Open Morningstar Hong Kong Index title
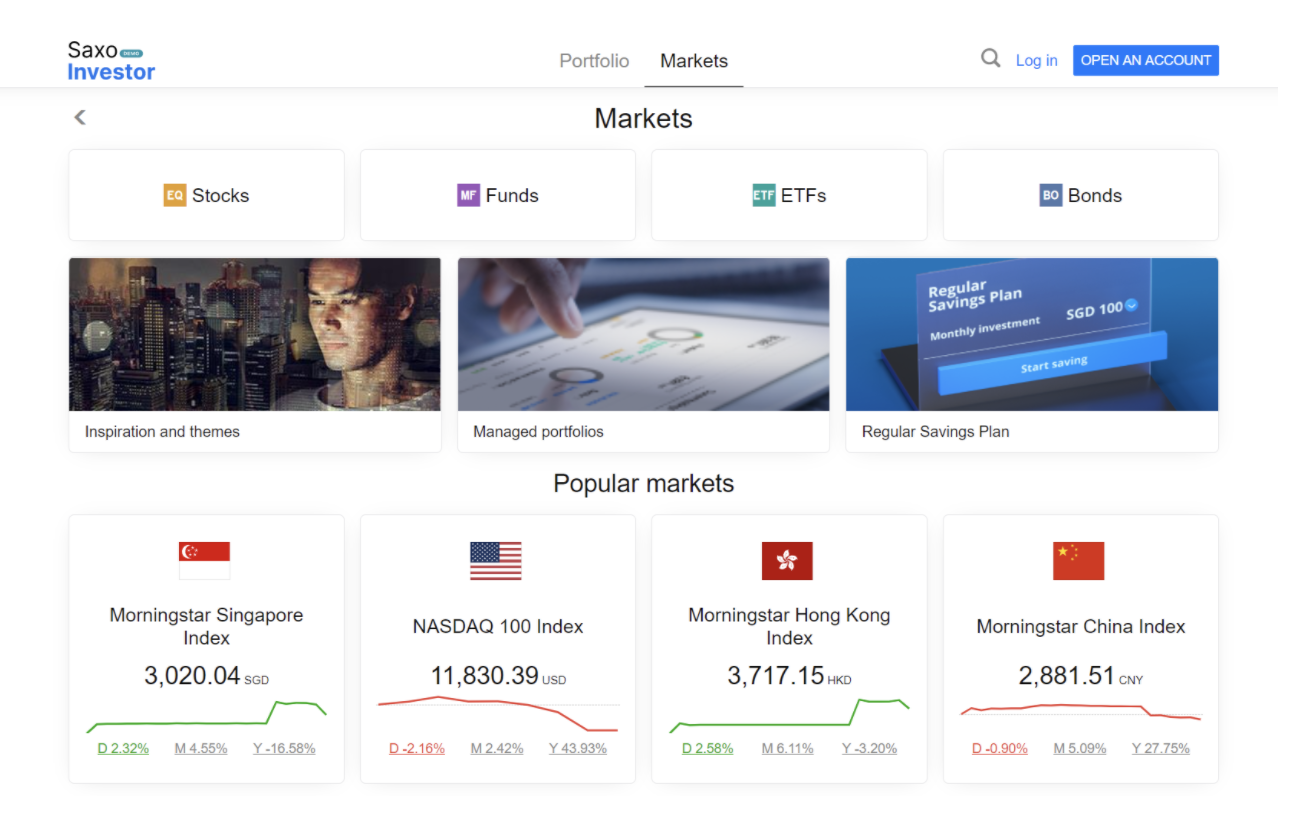 789,626
